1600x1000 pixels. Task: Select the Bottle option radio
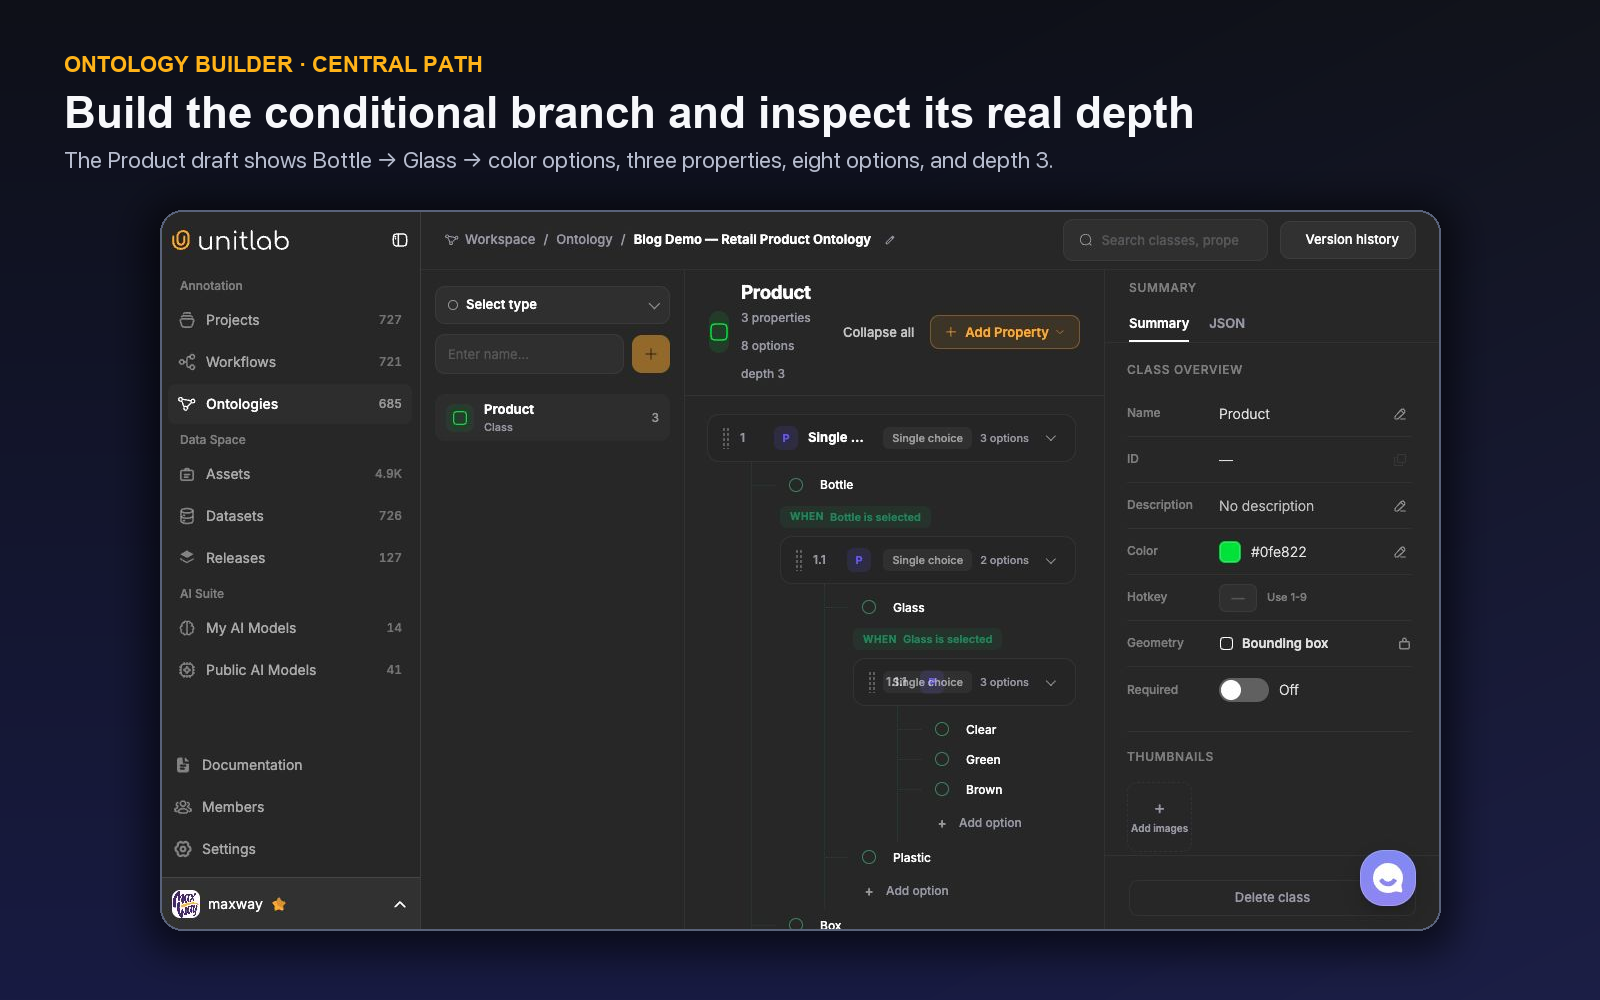[796, 485]
